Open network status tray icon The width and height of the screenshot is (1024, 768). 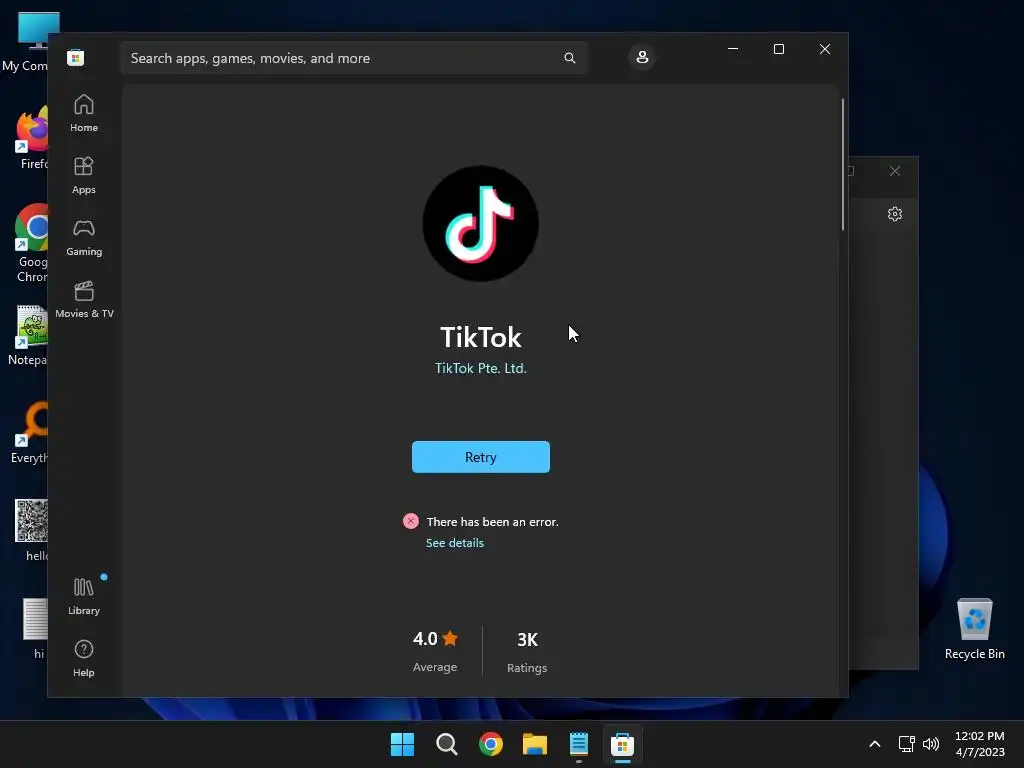(906, 744)
